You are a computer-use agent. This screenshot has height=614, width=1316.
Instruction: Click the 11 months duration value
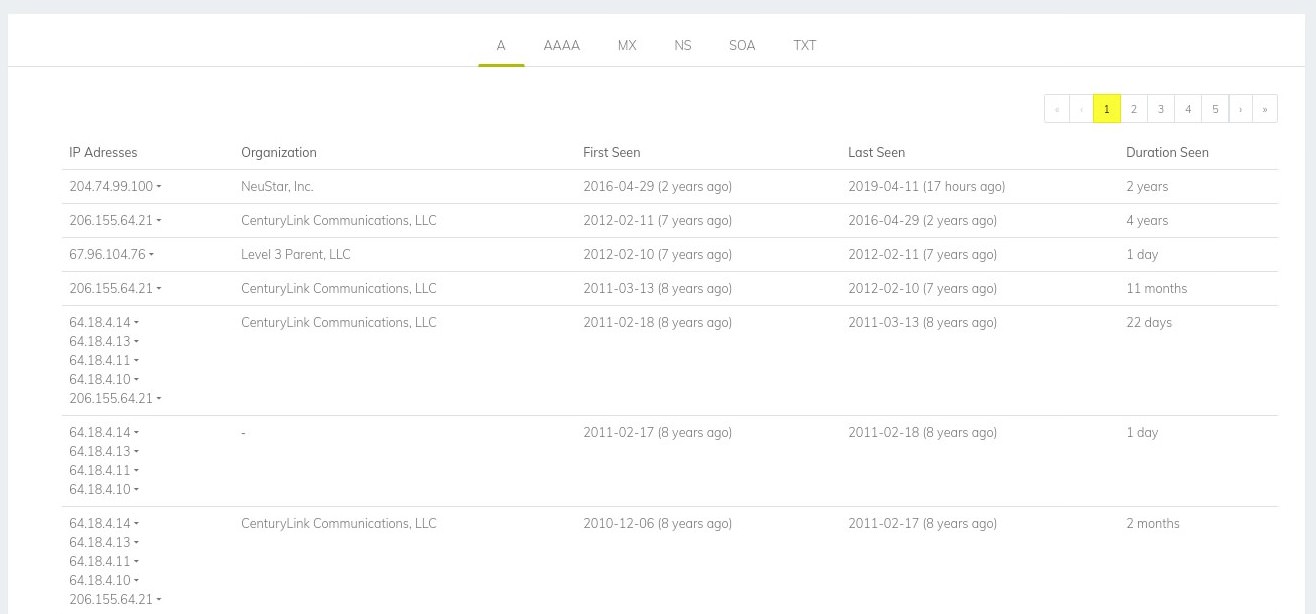pos(1157,288)
